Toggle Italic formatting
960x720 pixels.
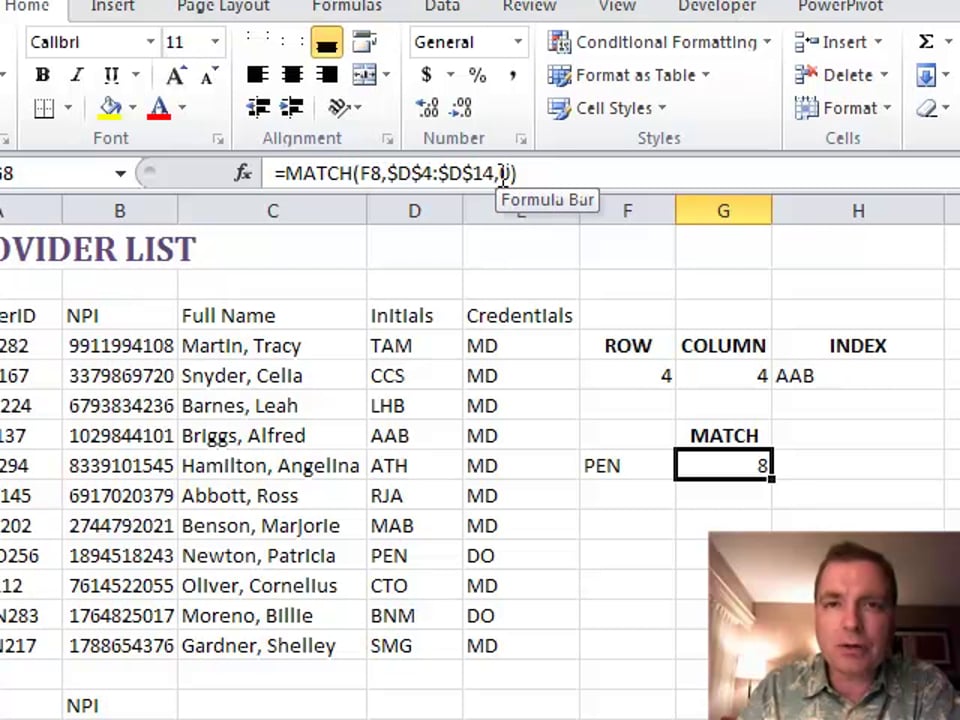(x=77, y=75)
